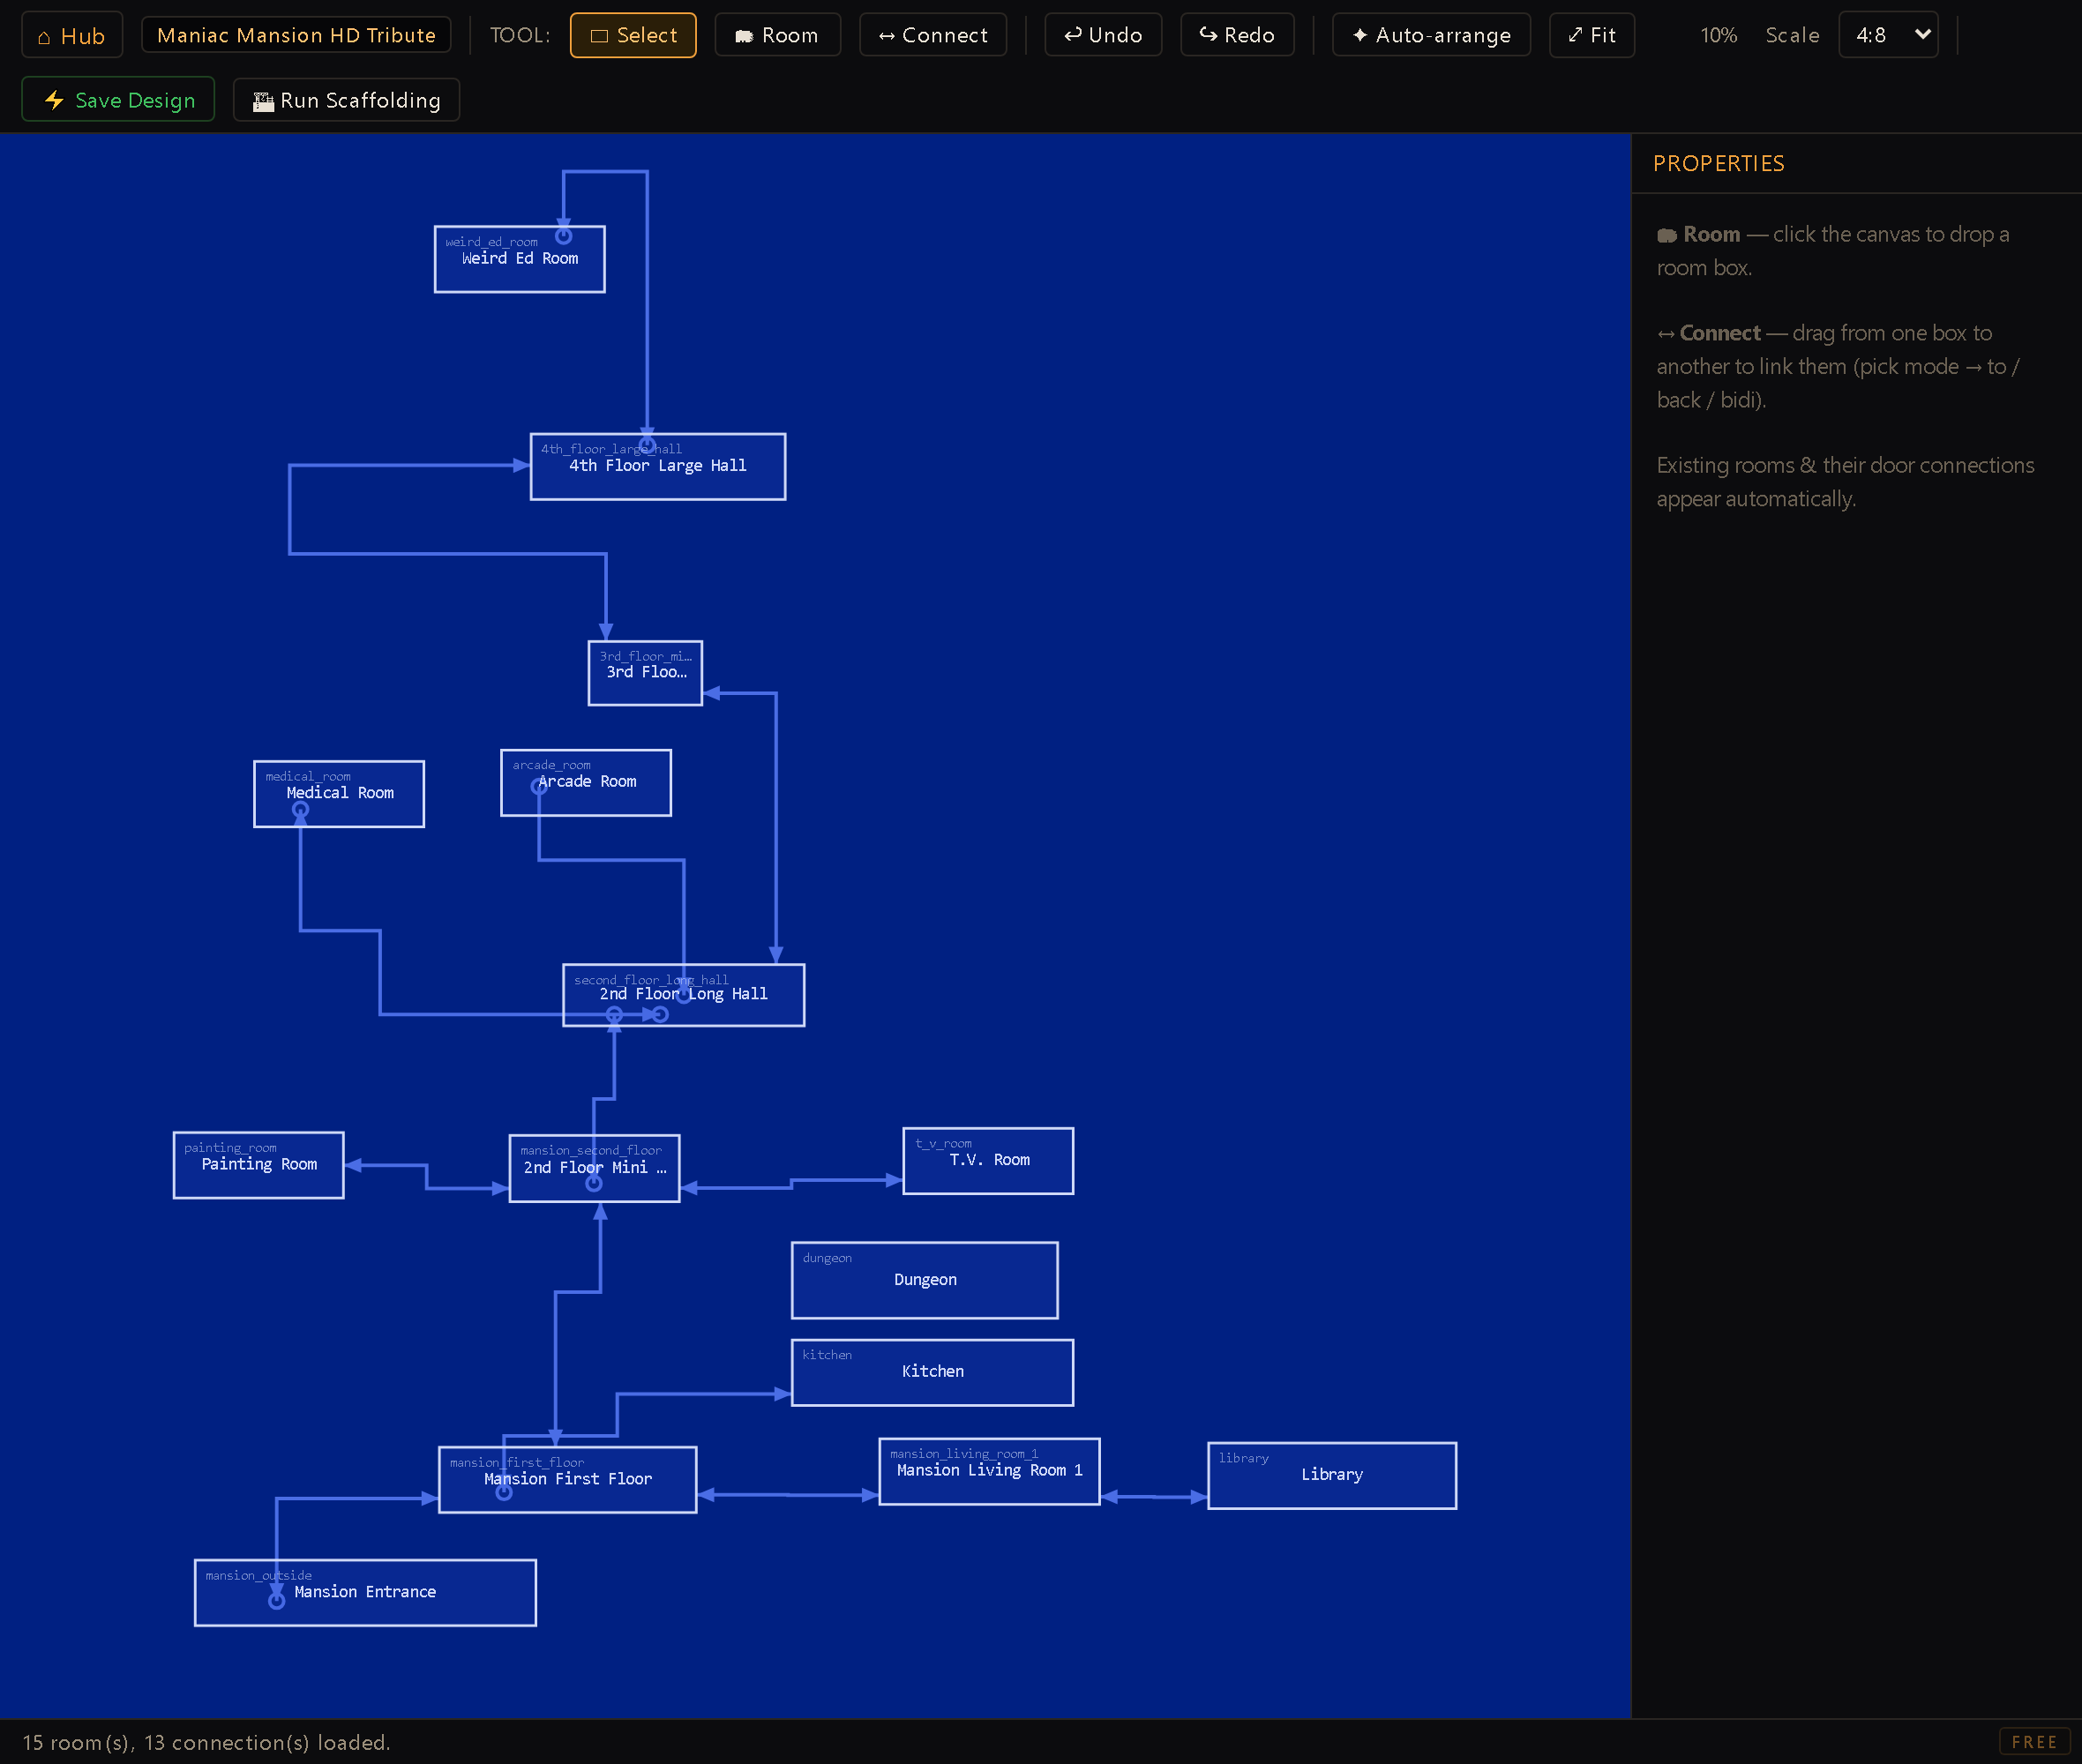
Task: Select the Weird Ed Room box
Action: coord(520,260)
